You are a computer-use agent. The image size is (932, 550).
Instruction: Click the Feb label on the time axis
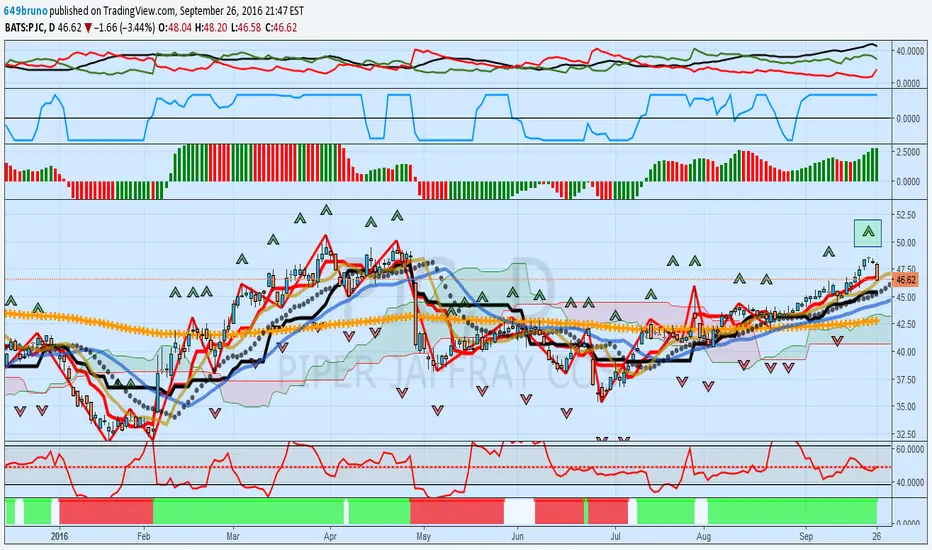tap(144, 536)
